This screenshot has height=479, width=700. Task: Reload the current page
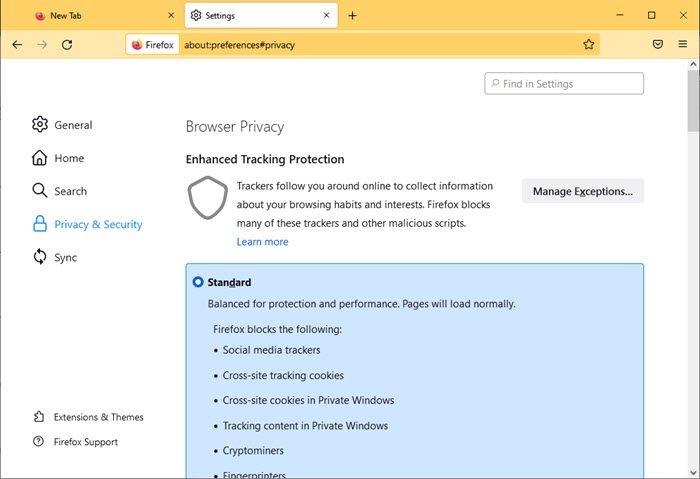point(67,44)
